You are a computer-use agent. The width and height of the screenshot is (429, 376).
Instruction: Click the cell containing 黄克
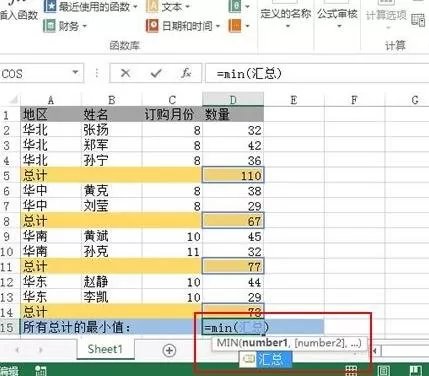click(x=112, y=191)
